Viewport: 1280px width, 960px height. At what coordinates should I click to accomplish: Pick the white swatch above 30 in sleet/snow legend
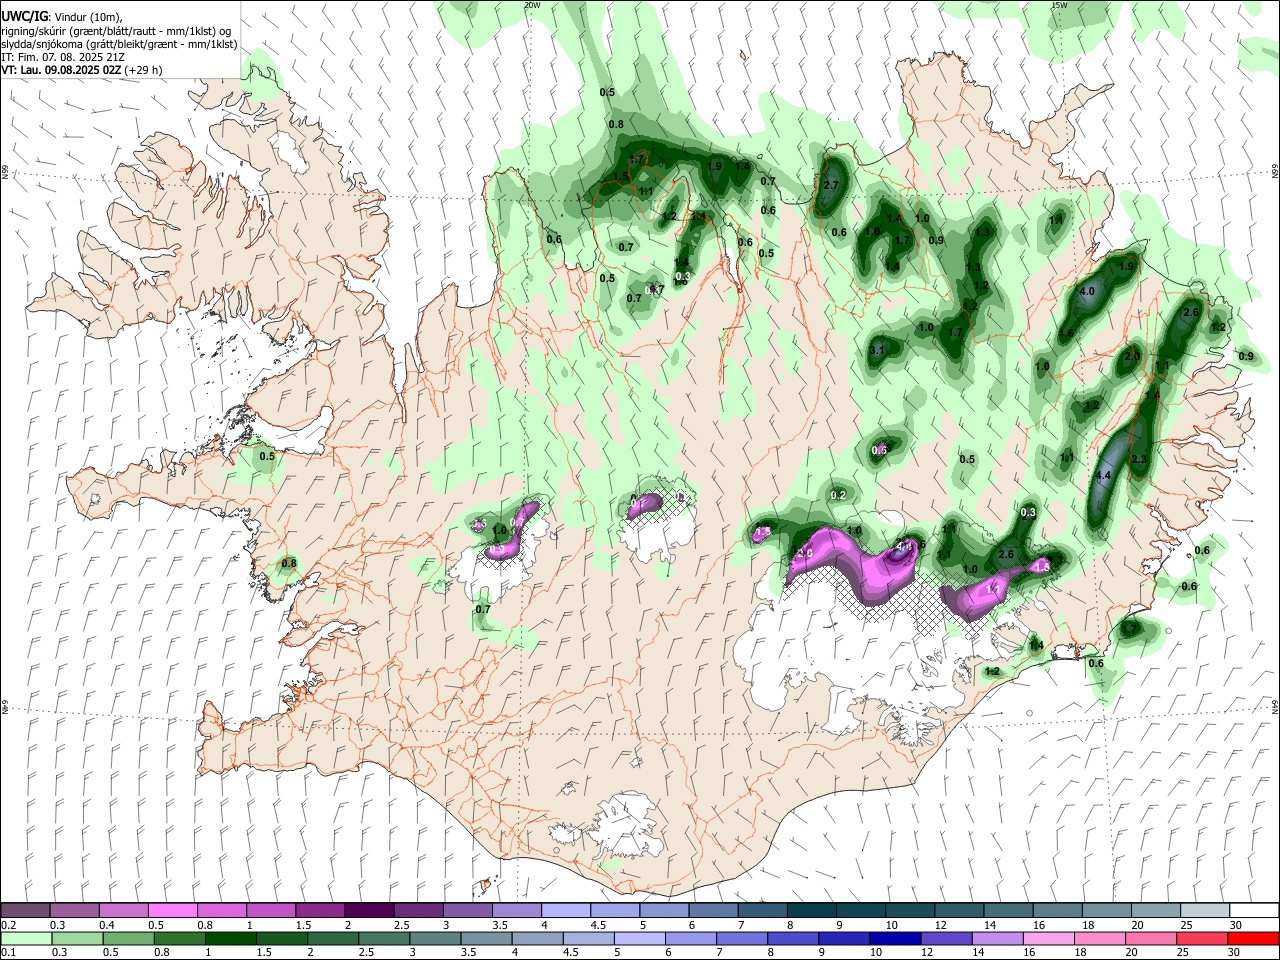point(1254,910)
